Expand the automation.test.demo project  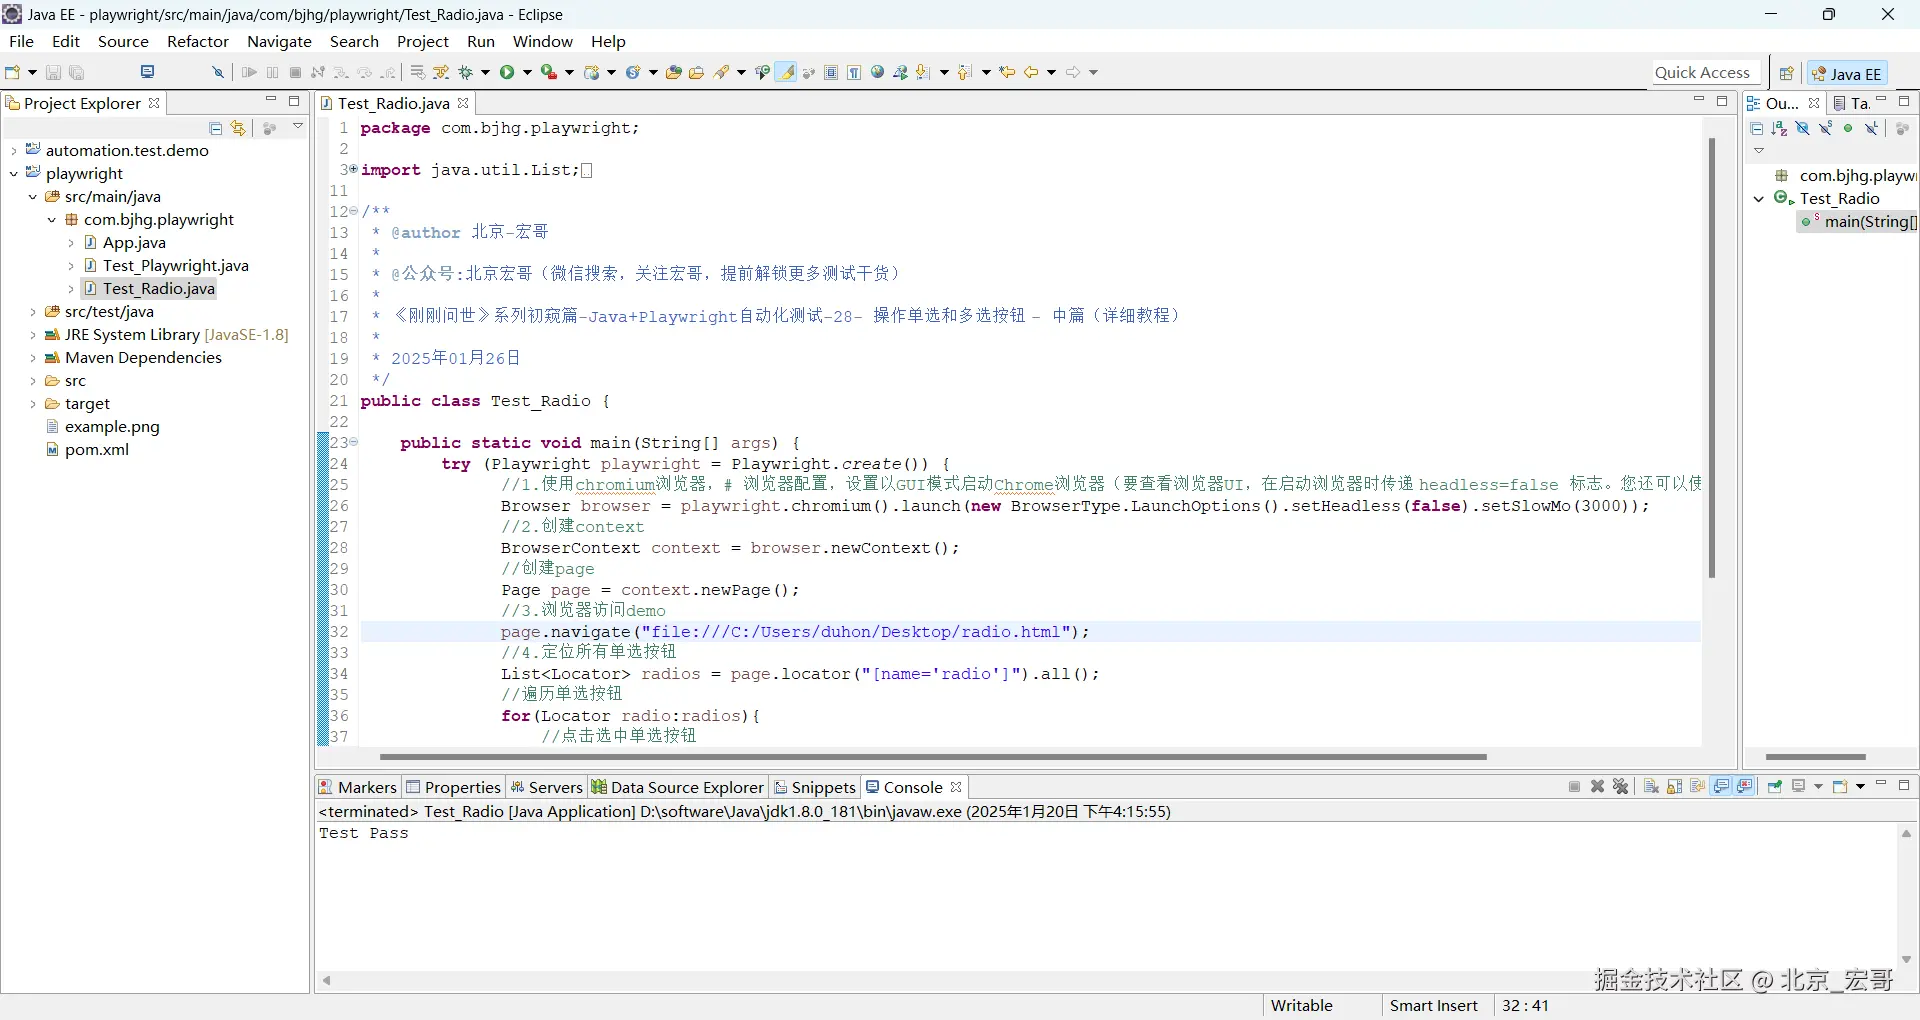[x=13, y=151]
